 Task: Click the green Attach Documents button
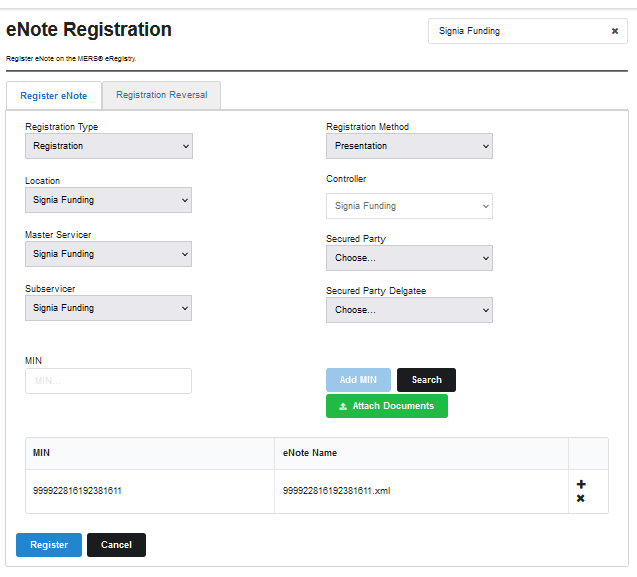point(387,406)
